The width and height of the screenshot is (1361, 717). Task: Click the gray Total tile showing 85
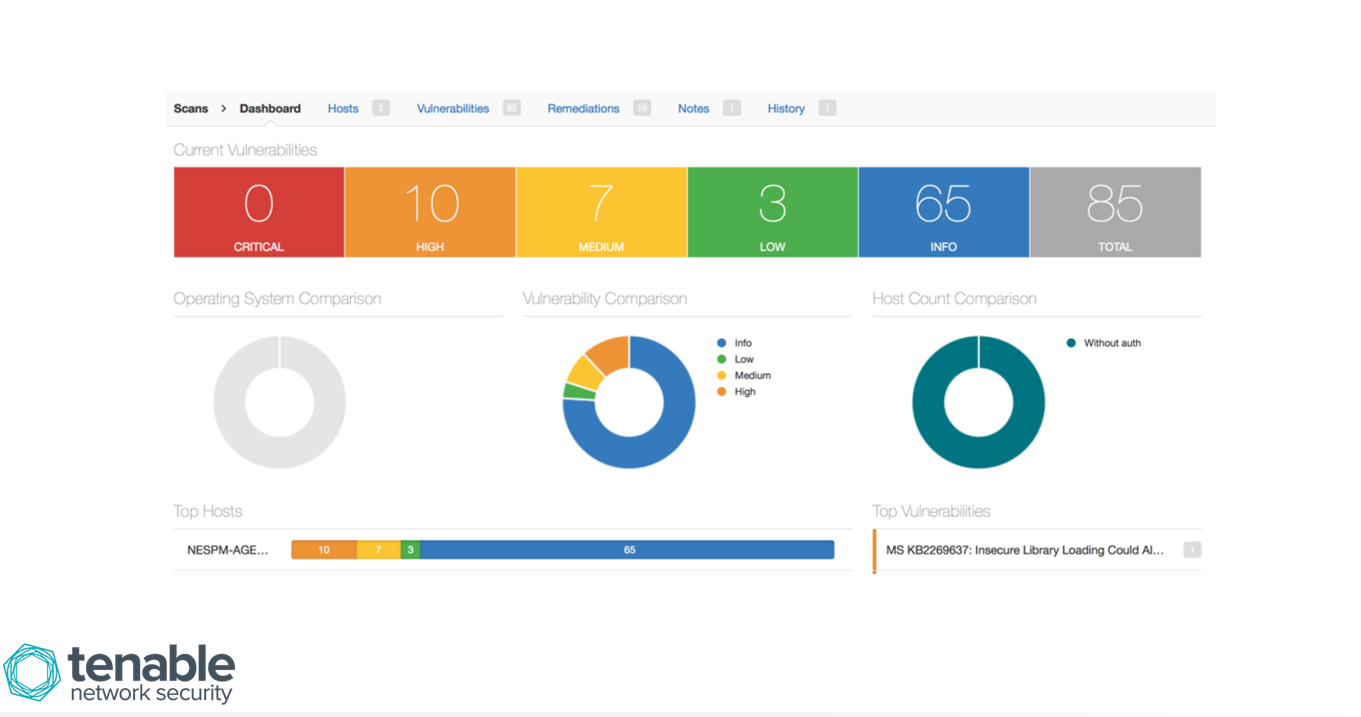click(1115, 211)
